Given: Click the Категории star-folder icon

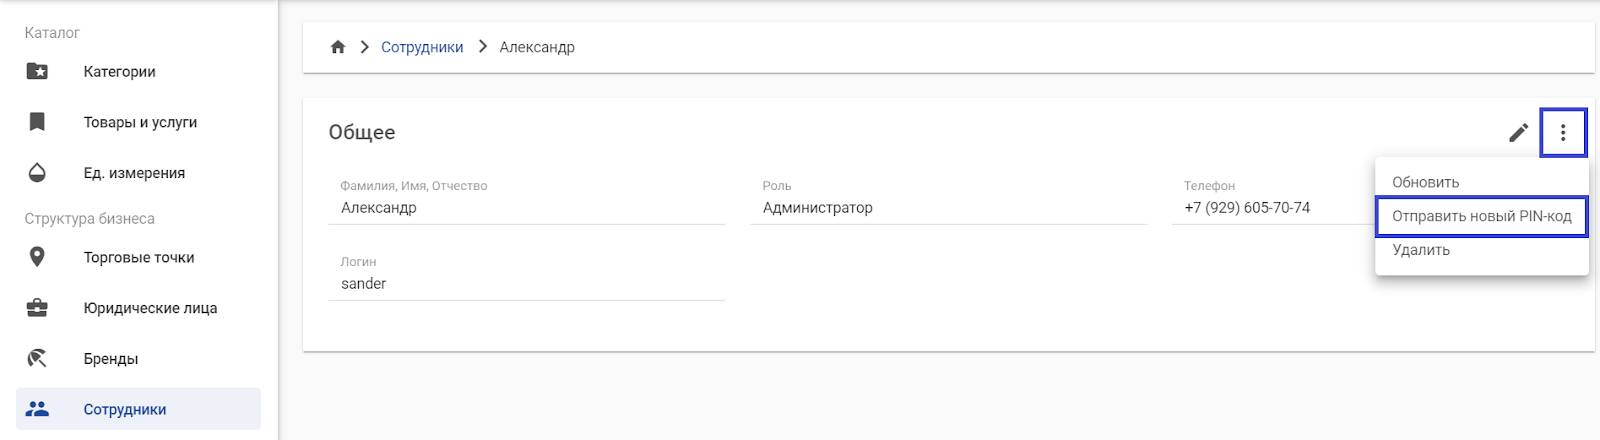Looking at the screenshot, I should [x=37, y=71].
